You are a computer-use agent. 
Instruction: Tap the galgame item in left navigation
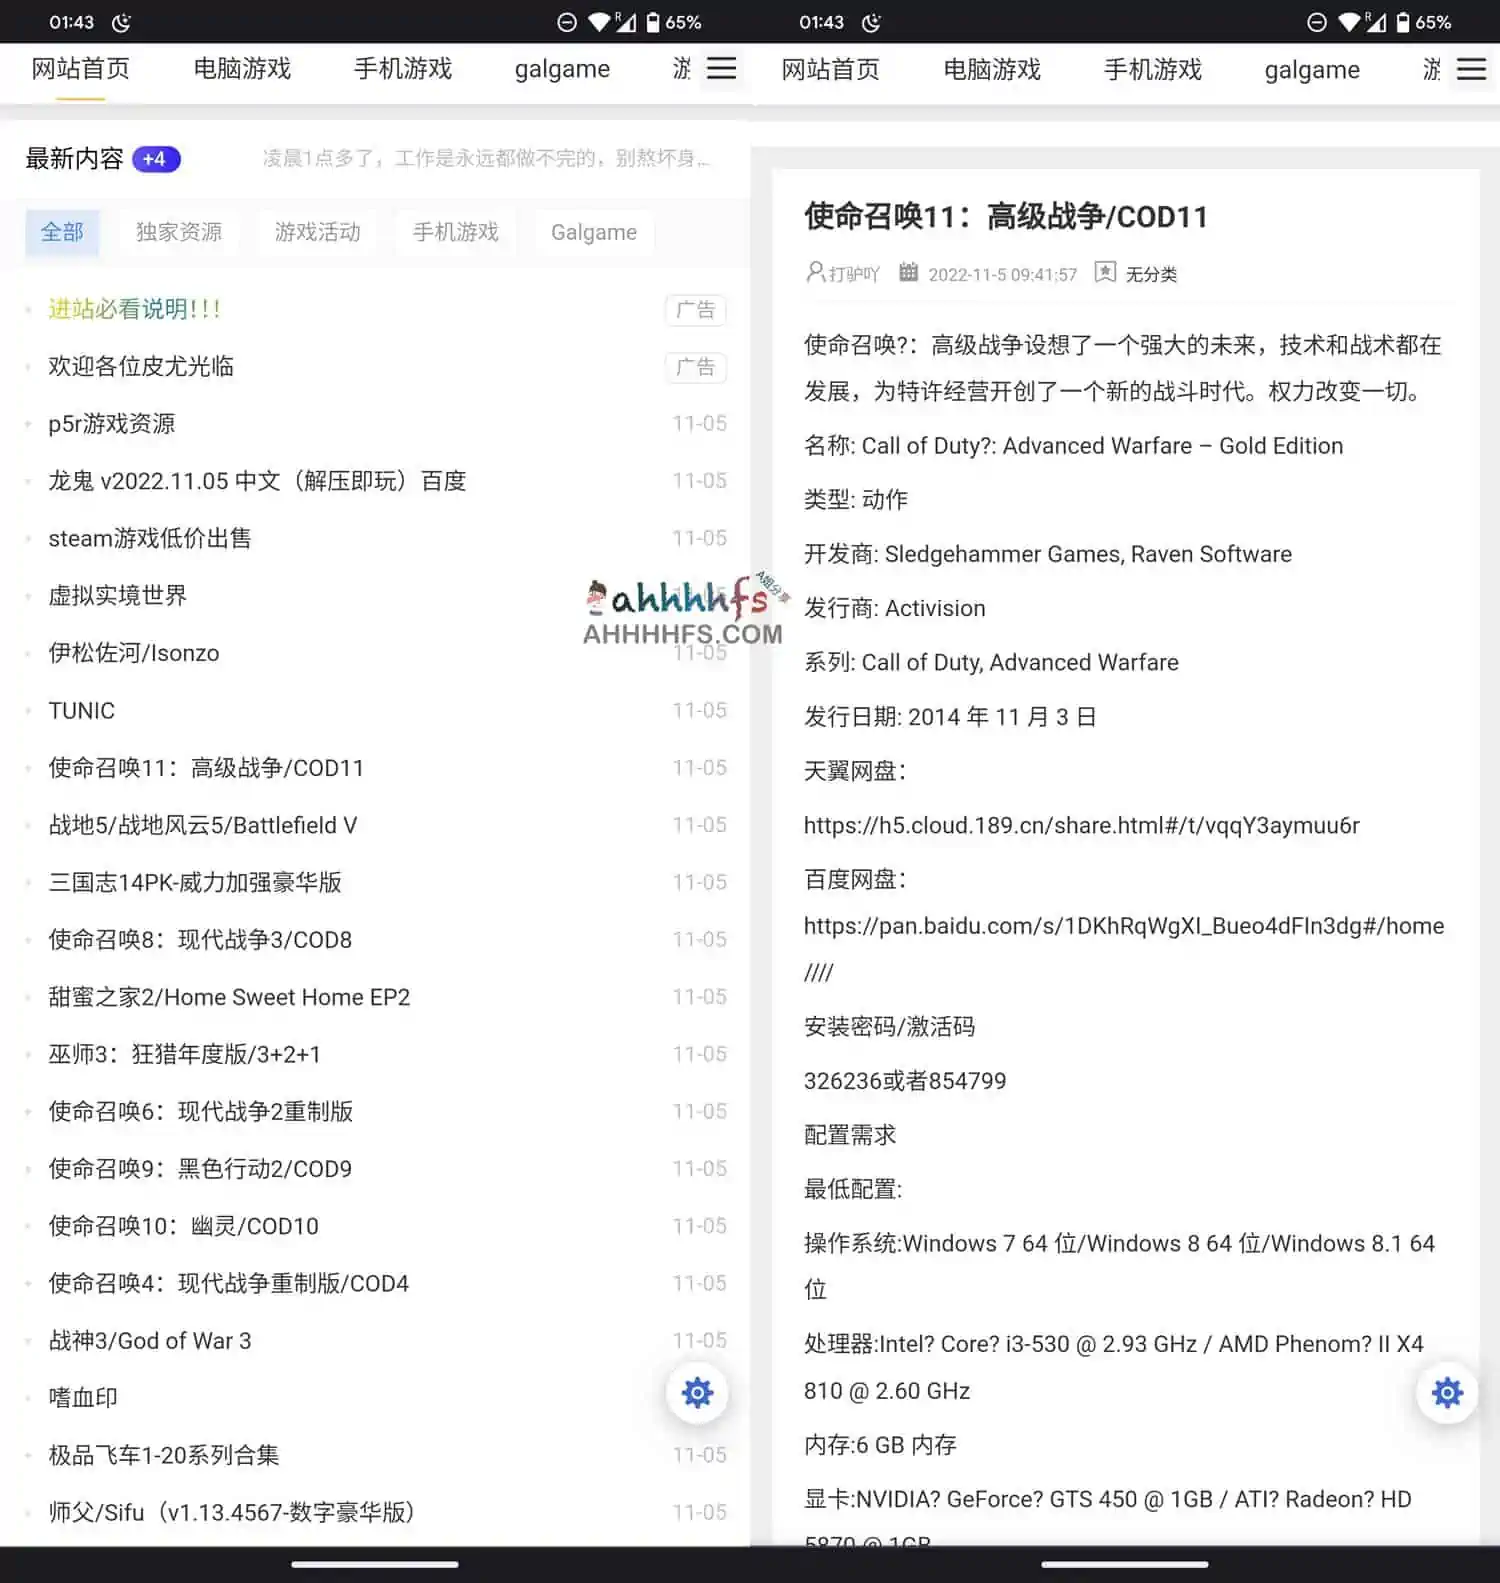[562, 69]
